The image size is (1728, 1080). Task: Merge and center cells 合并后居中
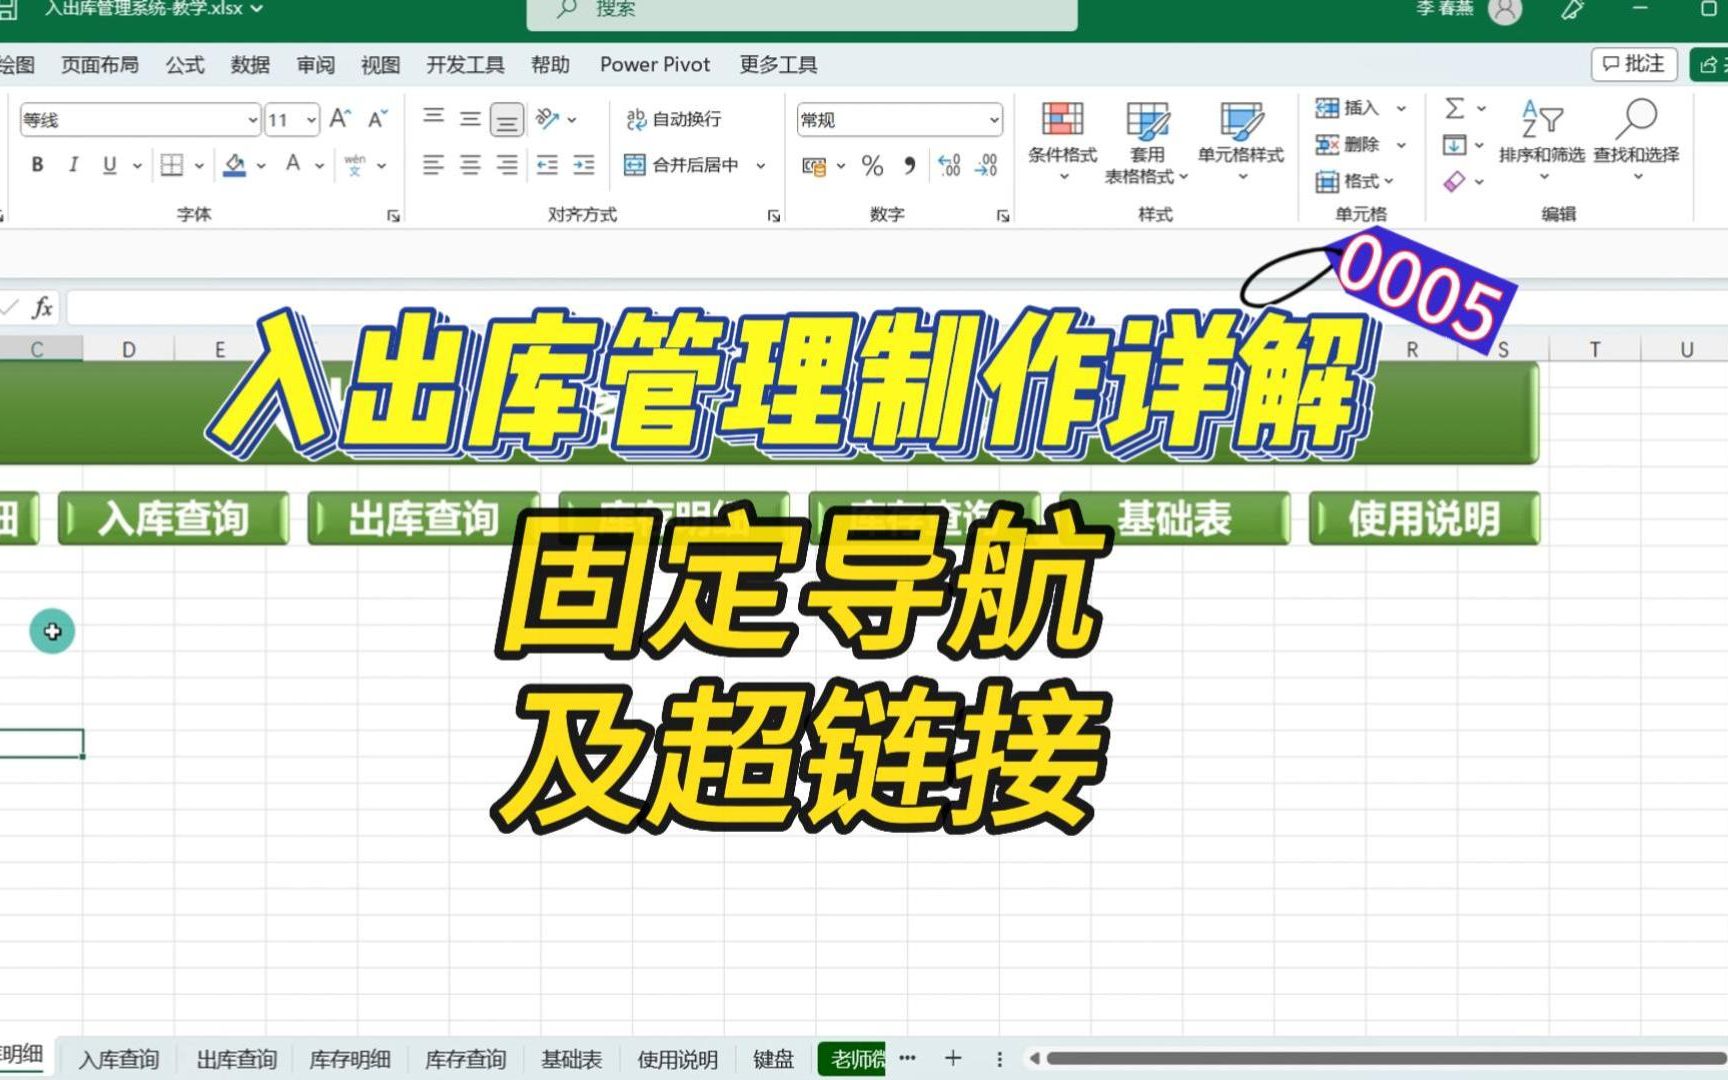(x=682, y=165)
